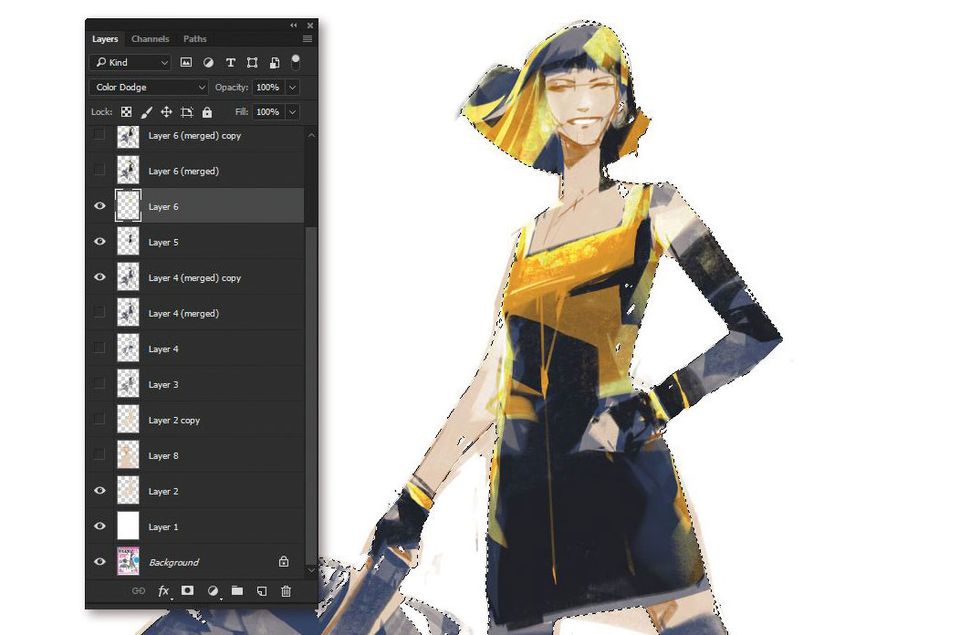Create a new adjustment layer
The height and width of the screenshot is (635, 970).
click(x=211, y=591)
